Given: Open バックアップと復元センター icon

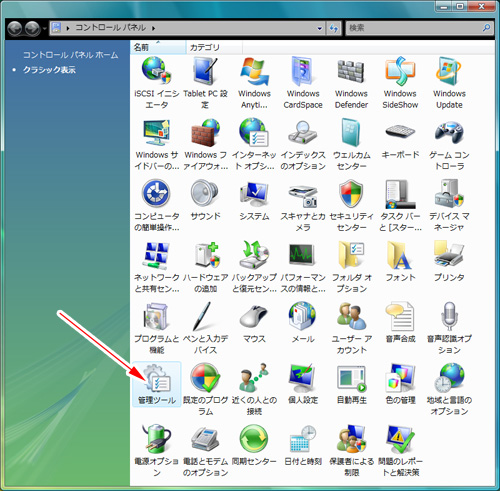Looking at the screenshot, I should click(254, 255).
